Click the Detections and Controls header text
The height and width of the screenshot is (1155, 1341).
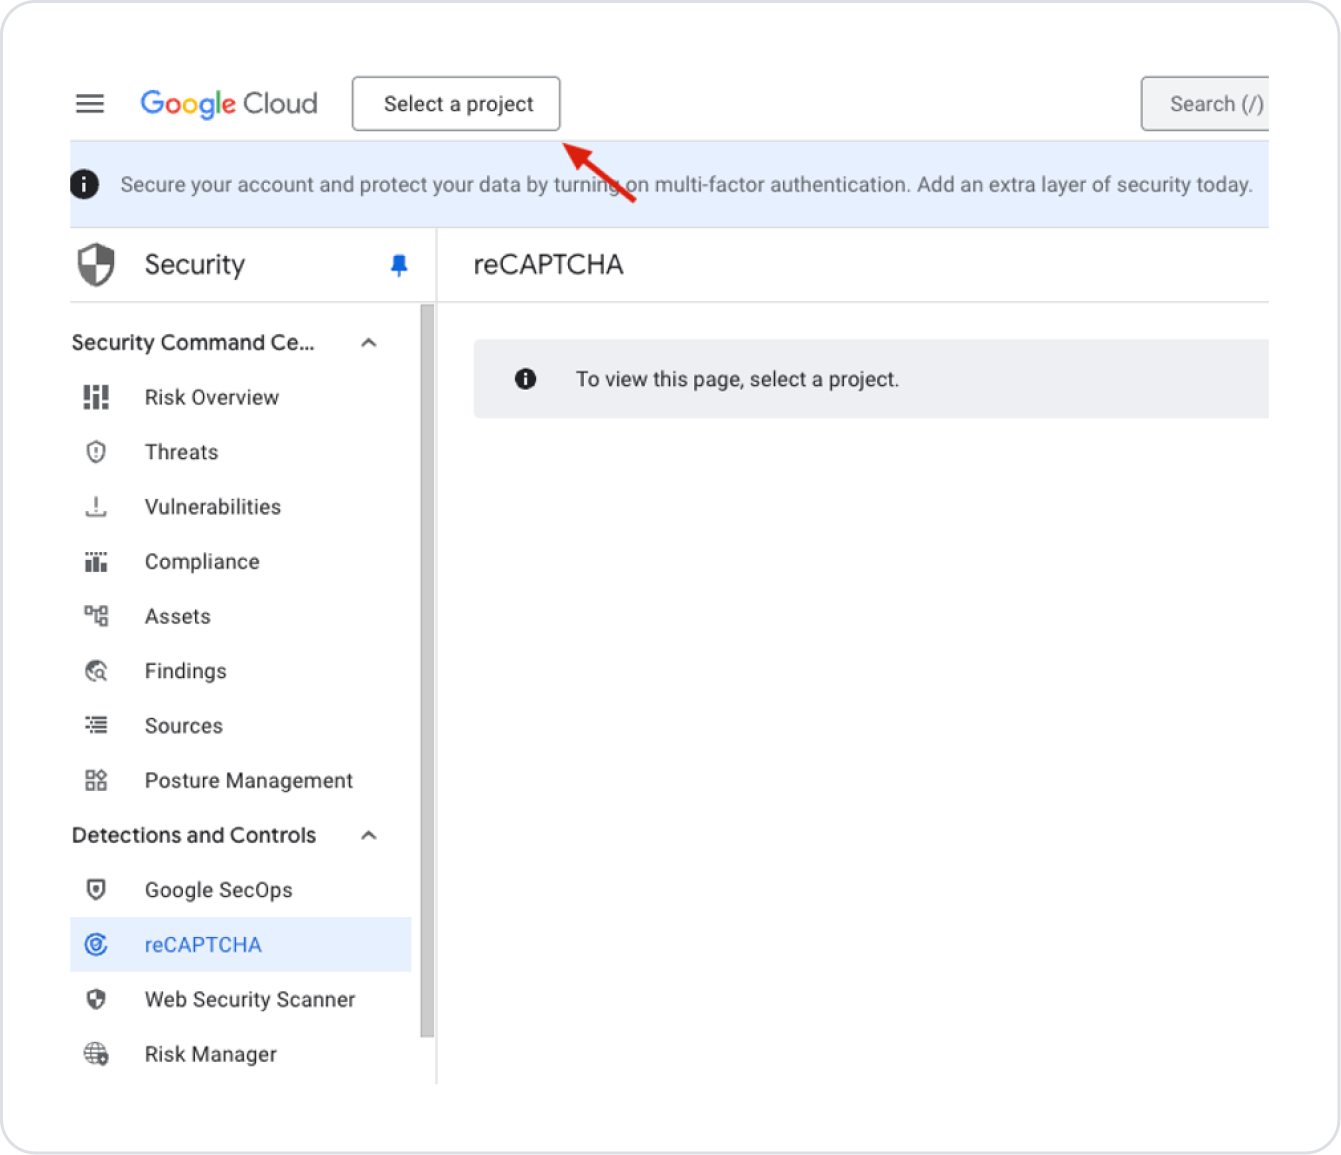coord(194,835)
